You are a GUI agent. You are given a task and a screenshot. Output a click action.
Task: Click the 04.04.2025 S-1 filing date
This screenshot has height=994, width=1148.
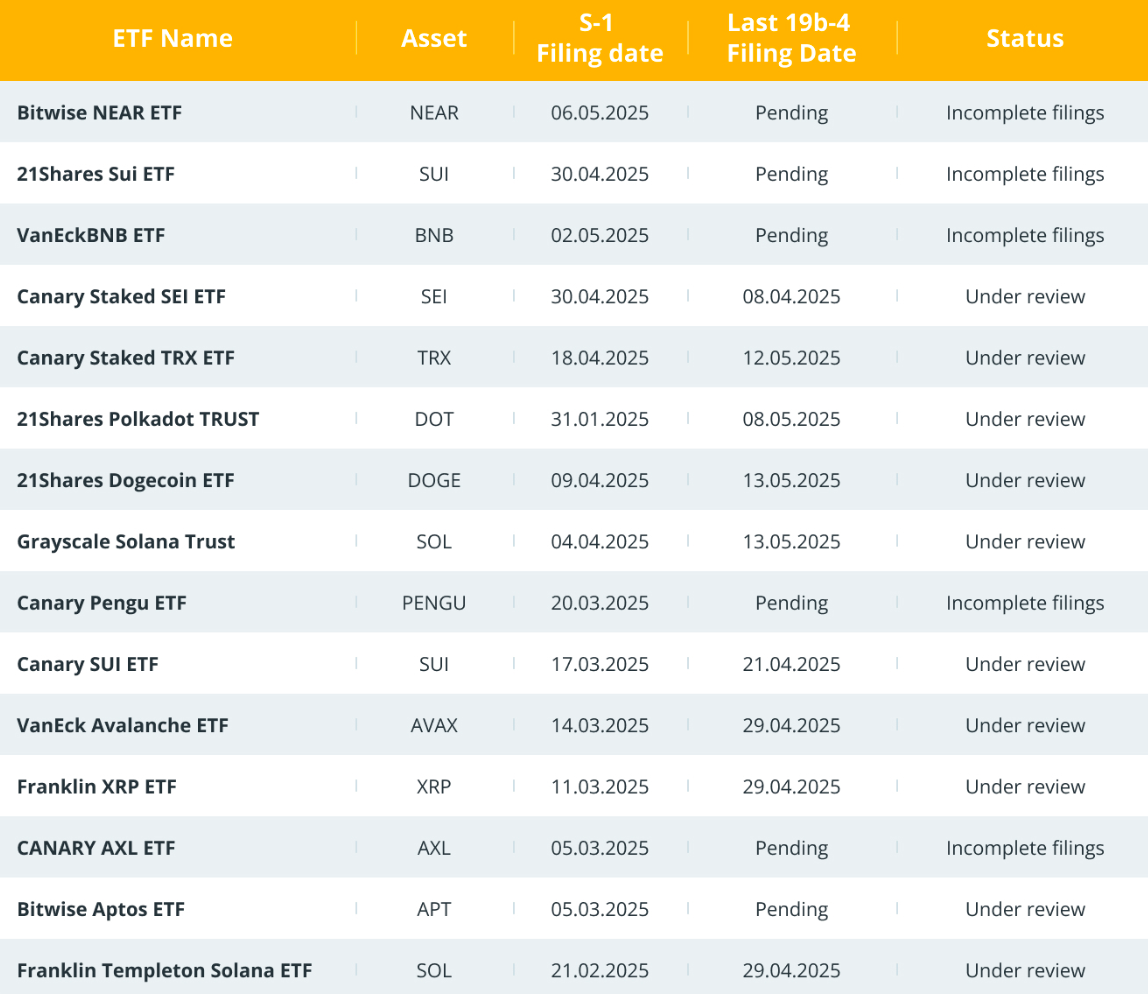click(600, 542)
